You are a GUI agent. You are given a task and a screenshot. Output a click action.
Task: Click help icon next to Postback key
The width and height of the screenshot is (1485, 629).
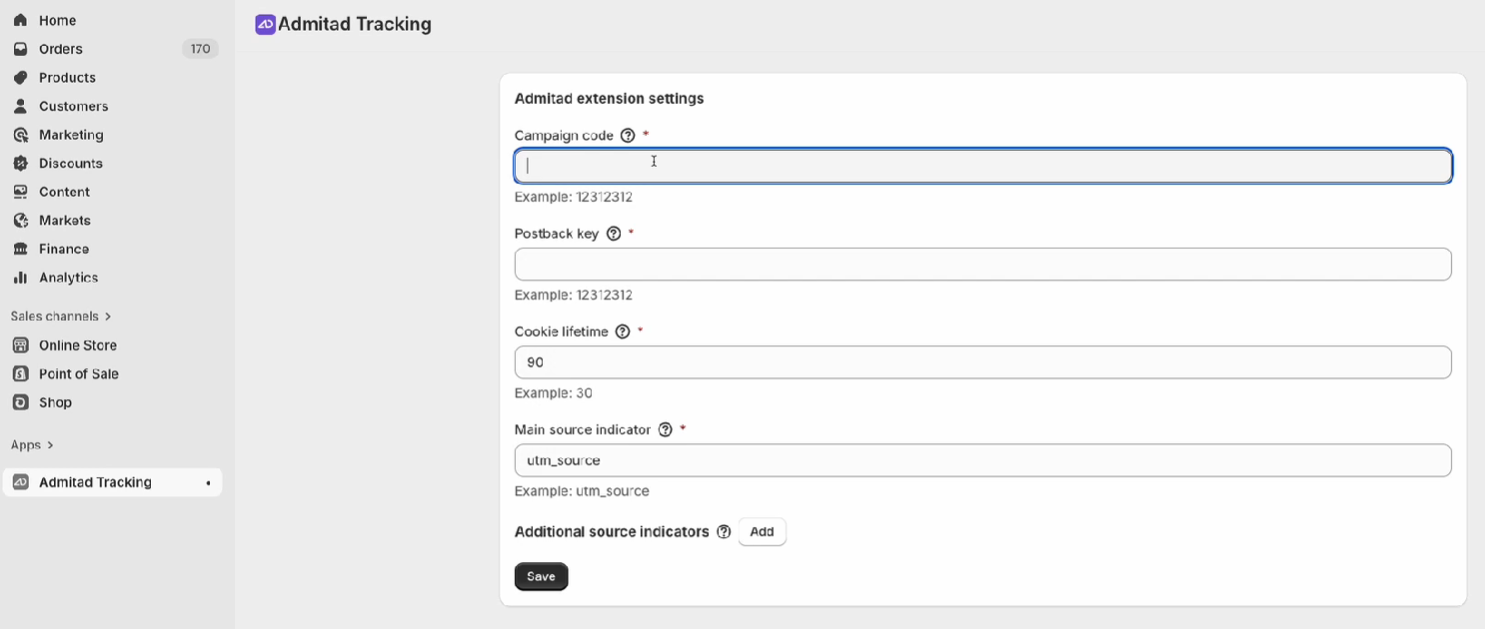(x=614, y=234)
